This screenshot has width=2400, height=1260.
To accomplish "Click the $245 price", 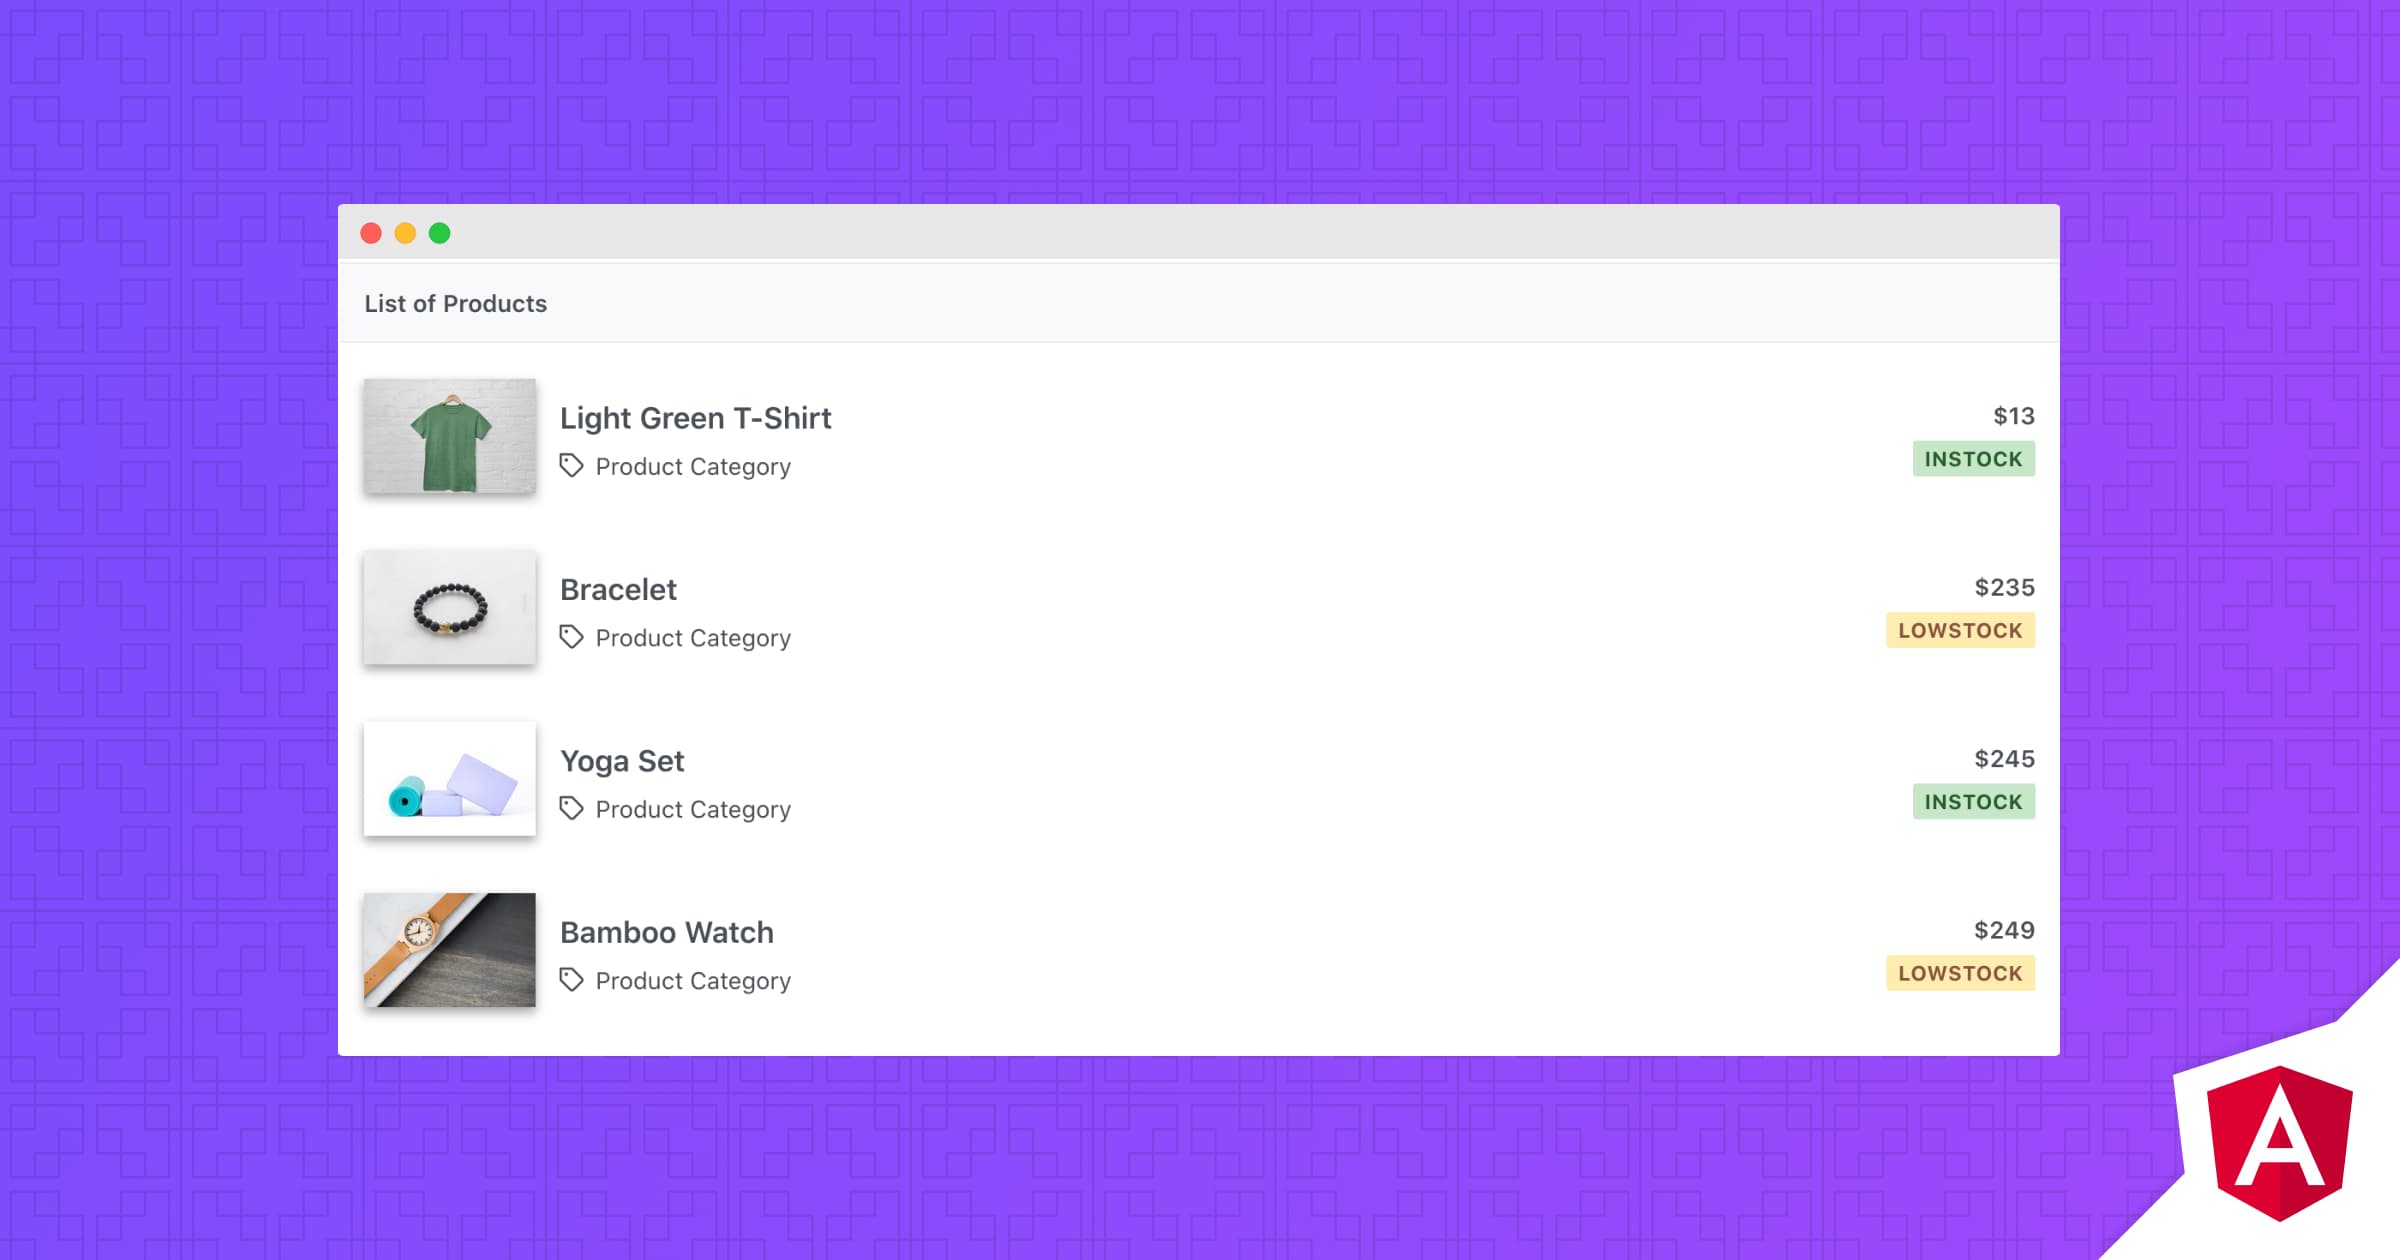I will point(2004,759).
